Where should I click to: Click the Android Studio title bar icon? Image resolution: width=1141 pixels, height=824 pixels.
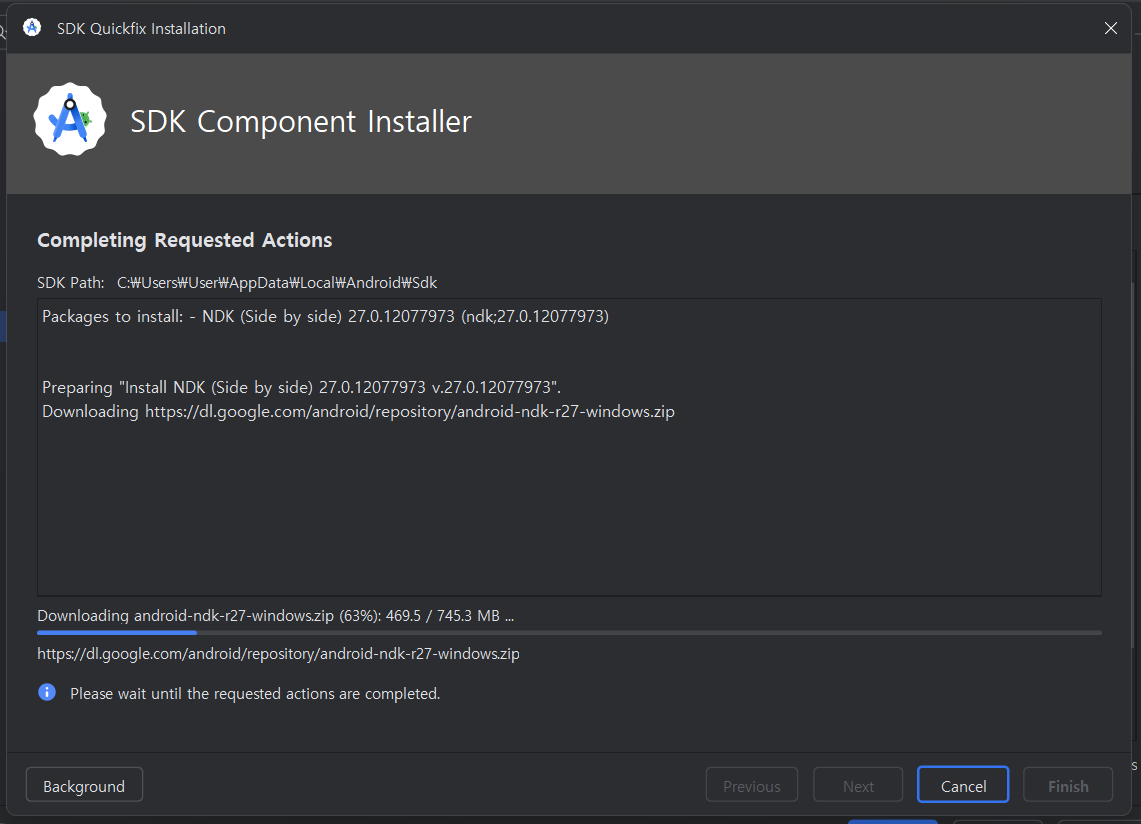pyautogui.click(x=32, y=28)
